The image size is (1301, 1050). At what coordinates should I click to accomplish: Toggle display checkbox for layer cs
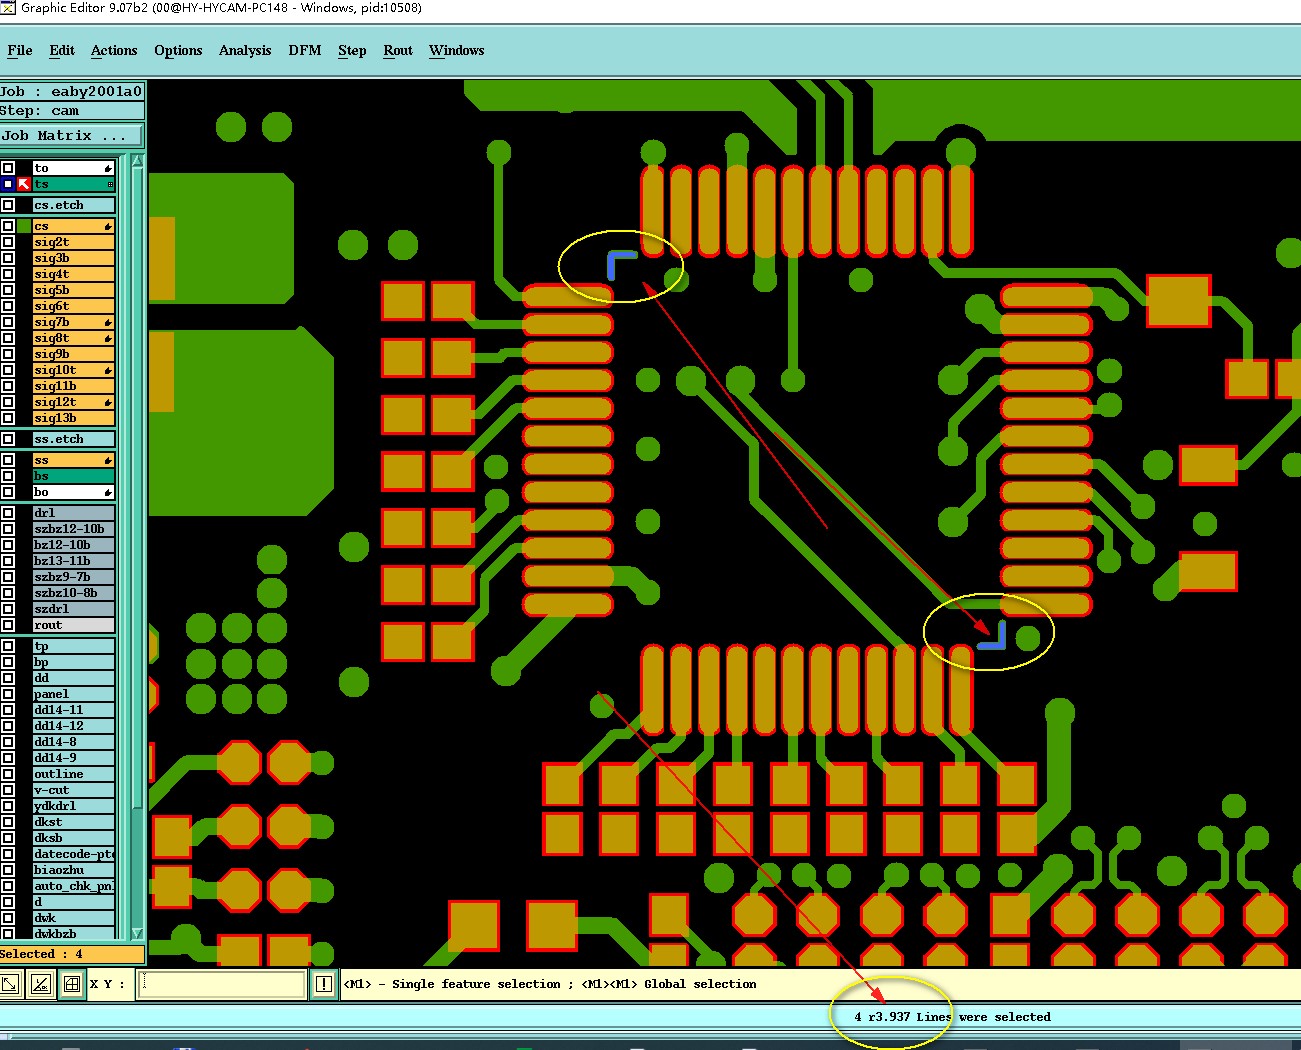pos(8,226)
